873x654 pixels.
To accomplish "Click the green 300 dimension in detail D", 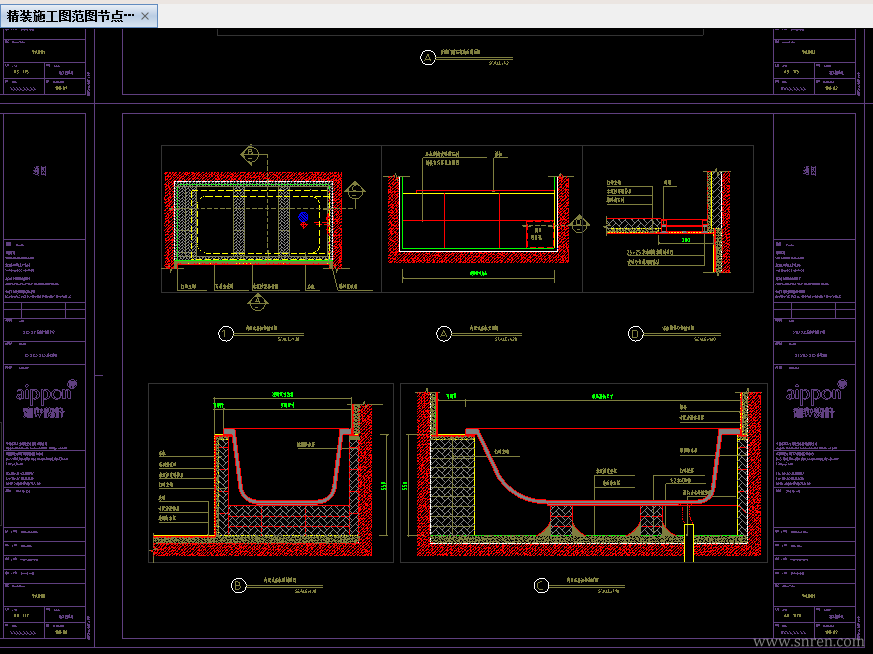I will click(x=686, y=240).
